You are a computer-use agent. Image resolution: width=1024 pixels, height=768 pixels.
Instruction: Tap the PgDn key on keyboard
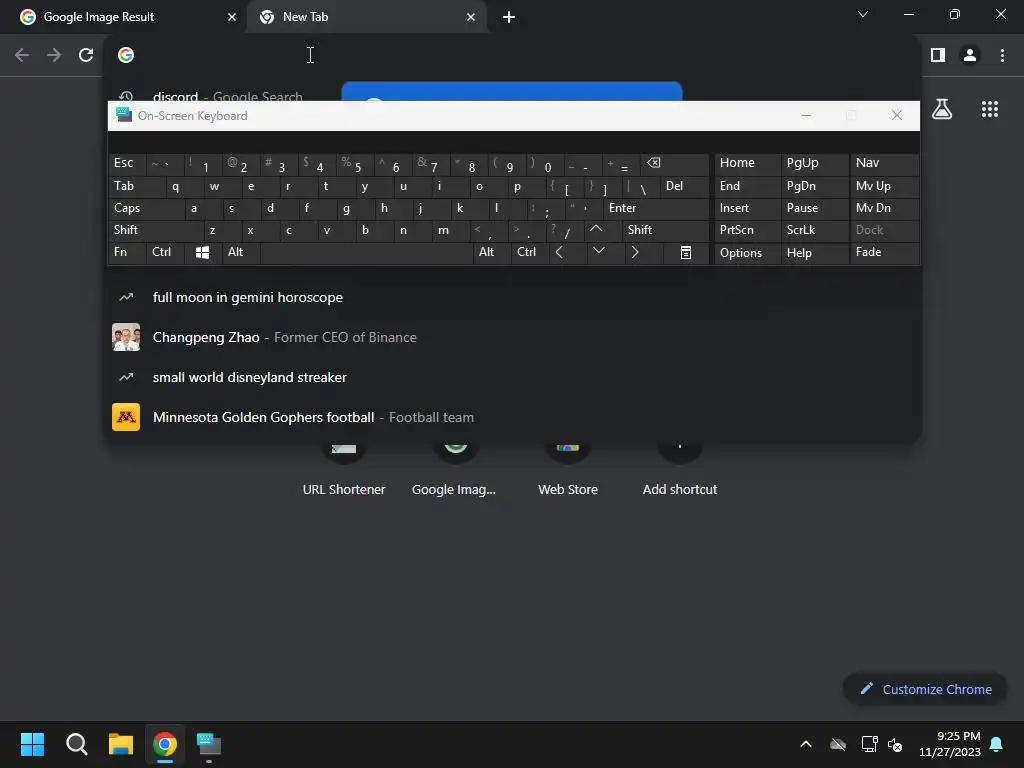pyautogui.click(x=814, y=186)
